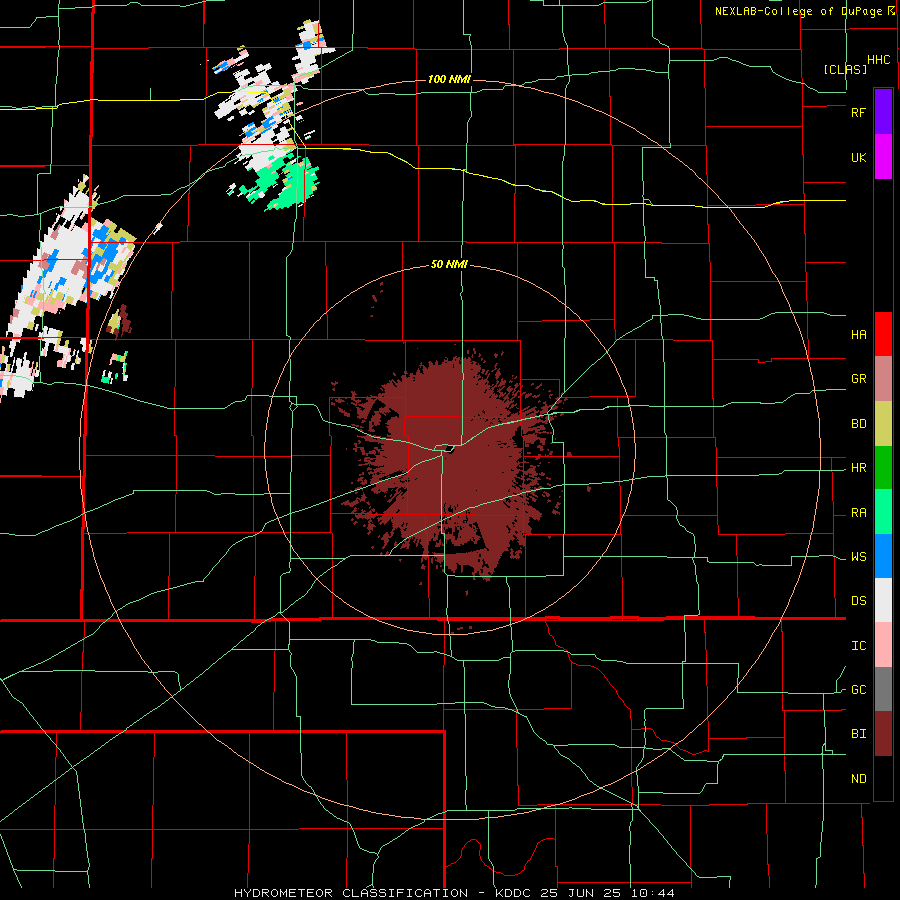Click the [CLAS] units label

pos(845,69)
